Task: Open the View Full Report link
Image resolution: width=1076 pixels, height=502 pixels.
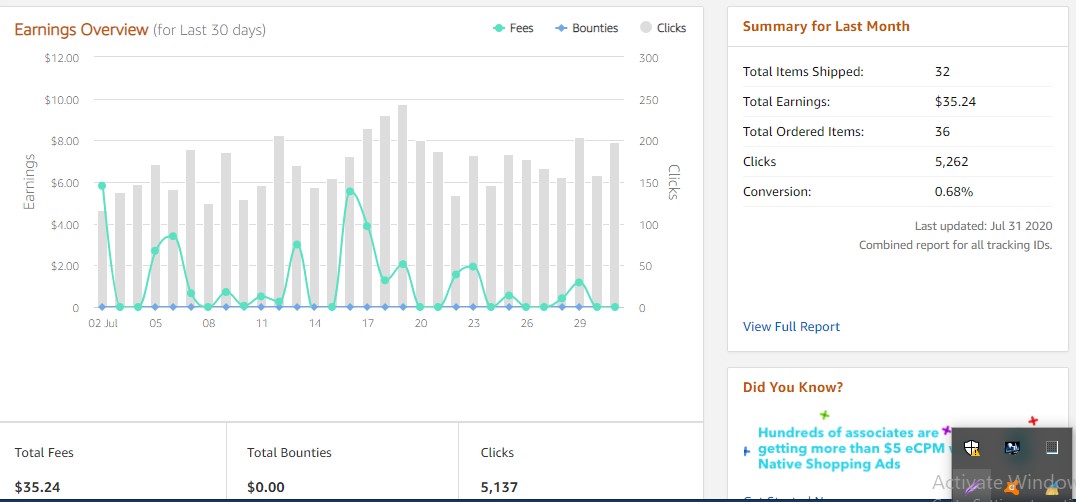Action: (791, 327)
